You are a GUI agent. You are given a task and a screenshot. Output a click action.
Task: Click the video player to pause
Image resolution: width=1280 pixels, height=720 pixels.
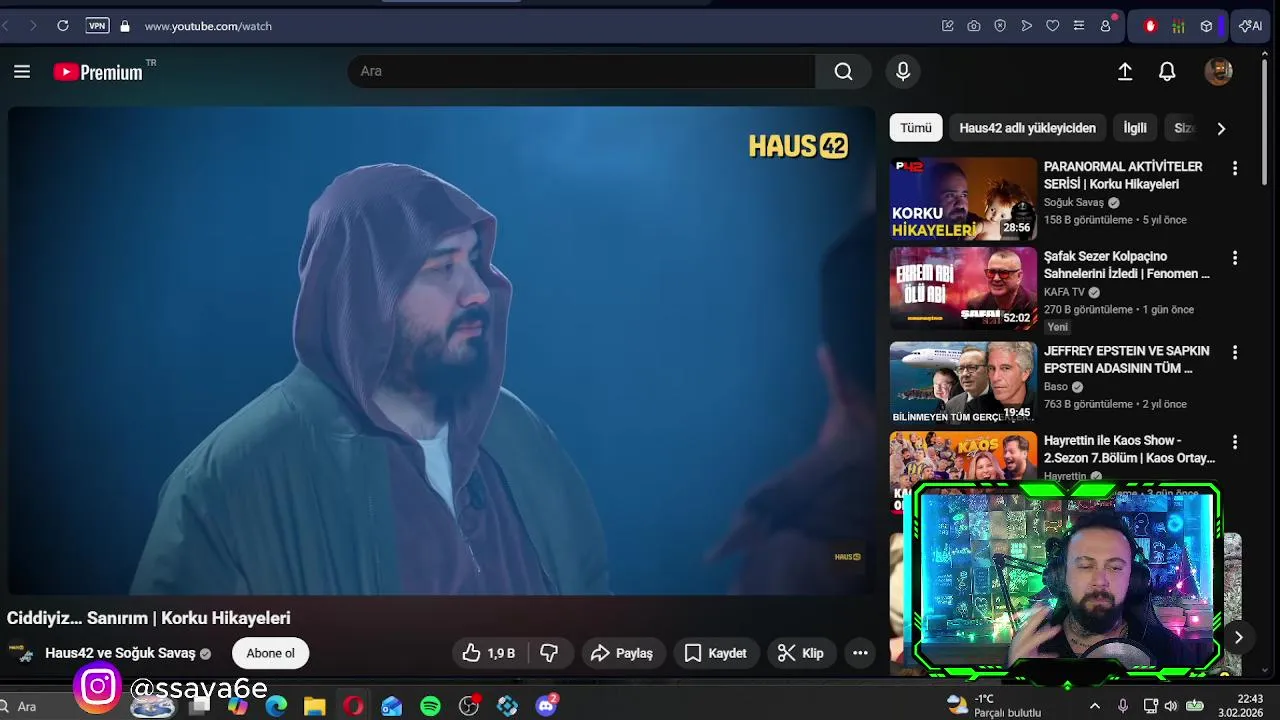pyautogui.click(x=440, y=350)
